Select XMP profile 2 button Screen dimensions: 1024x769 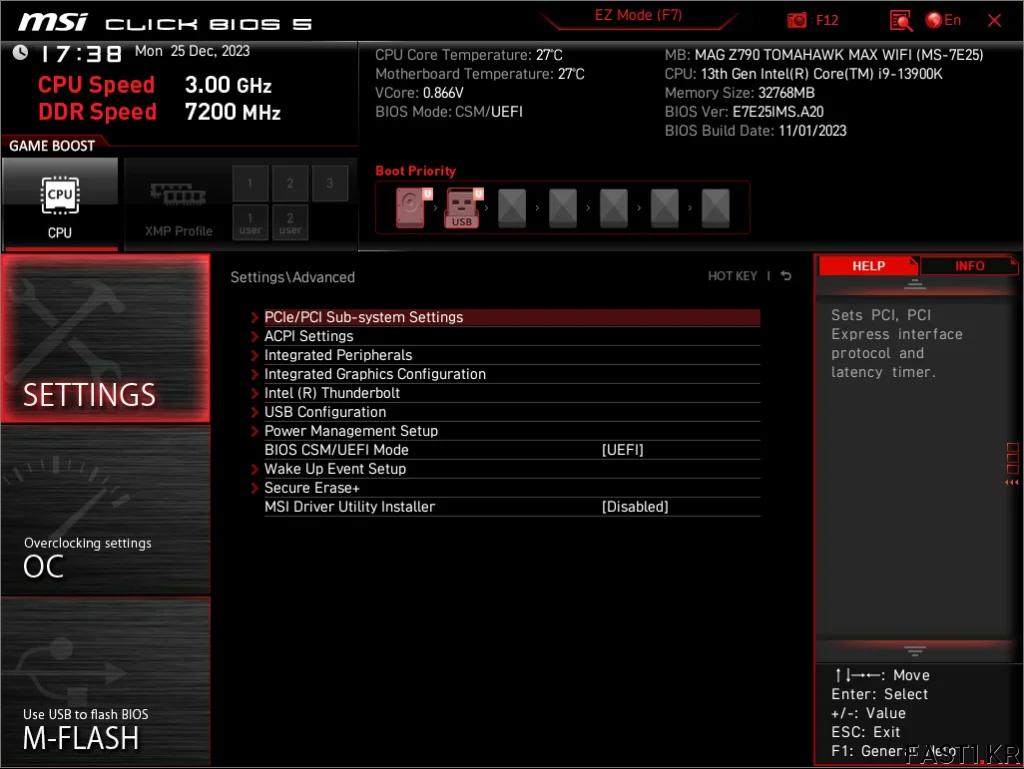[290, 183]
